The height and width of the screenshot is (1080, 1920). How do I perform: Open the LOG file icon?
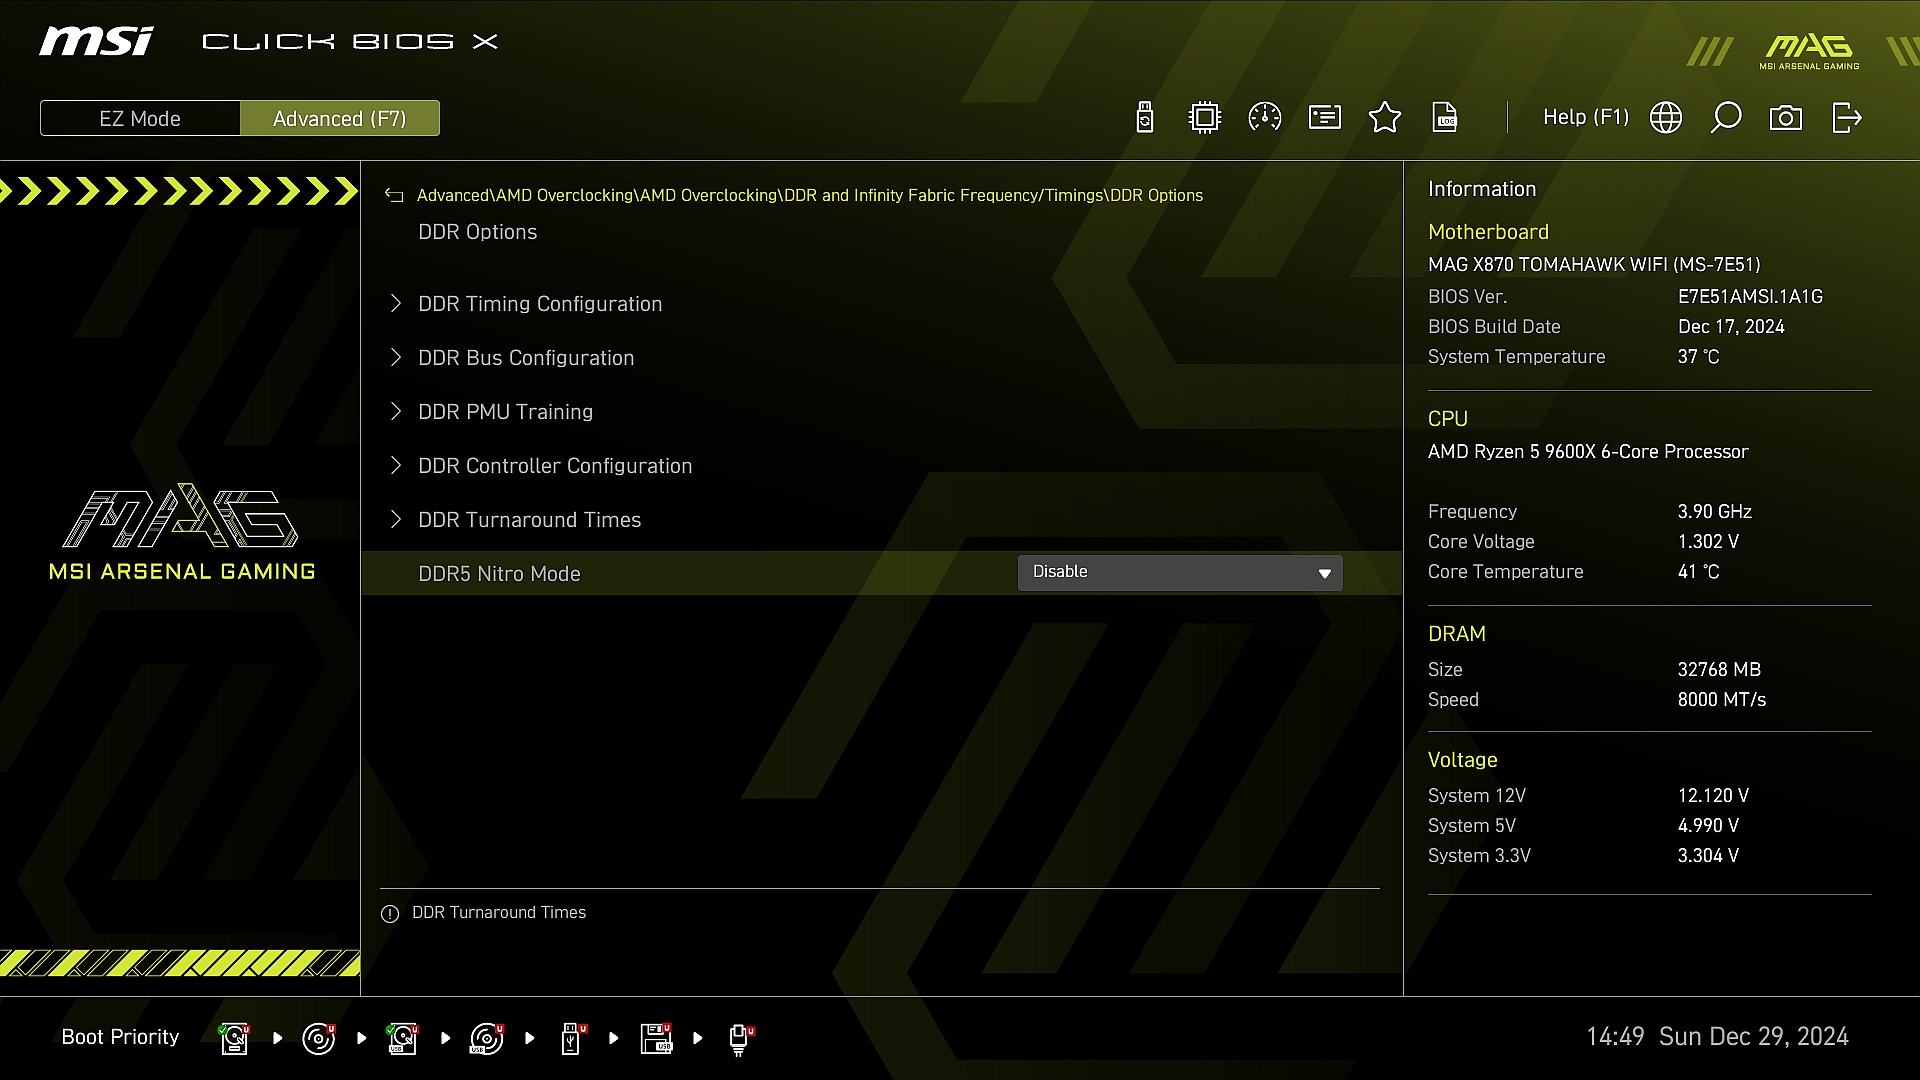pos(1445,118)
